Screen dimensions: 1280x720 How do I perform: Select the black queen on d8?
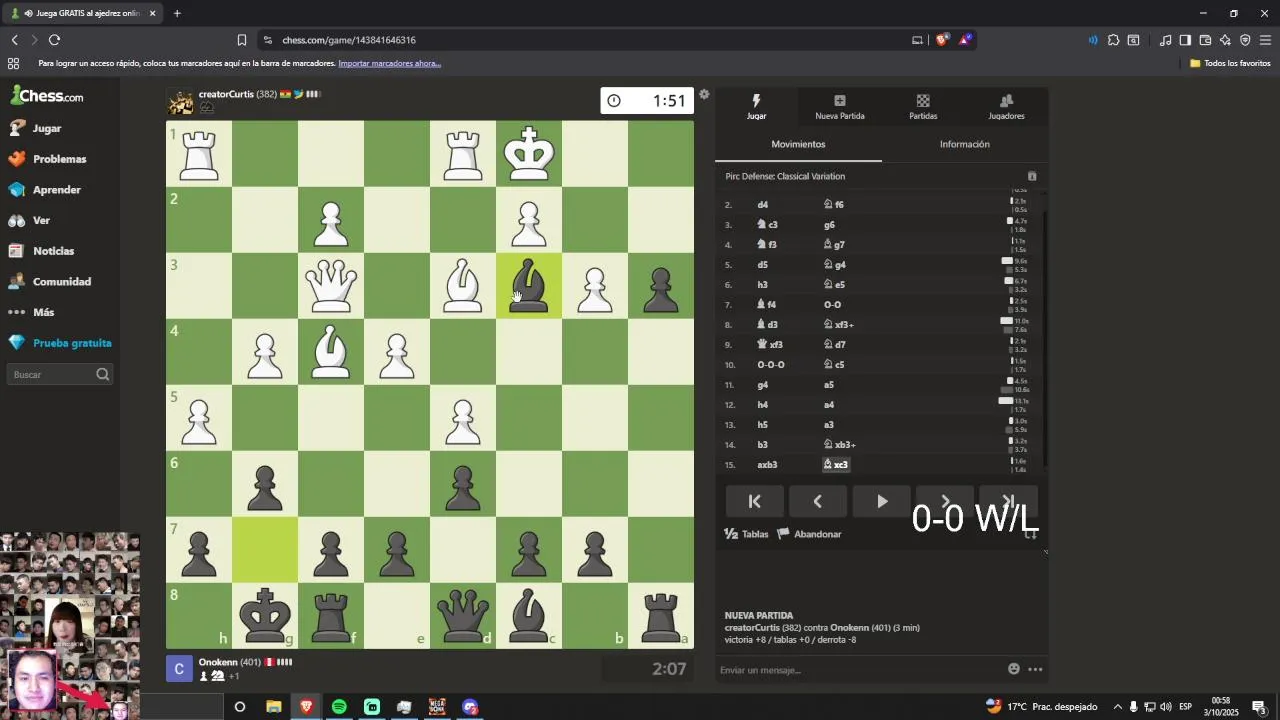(x=463, y=616)
